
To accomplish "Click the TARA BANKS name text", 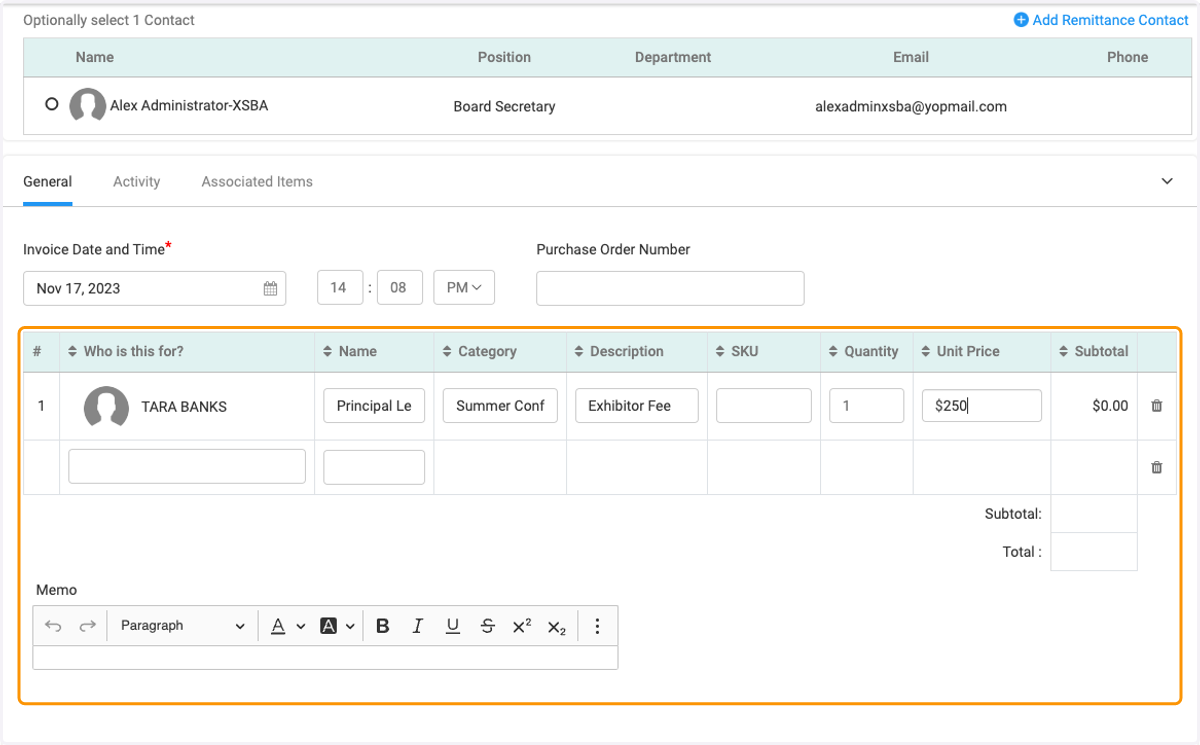I will 184,407.
